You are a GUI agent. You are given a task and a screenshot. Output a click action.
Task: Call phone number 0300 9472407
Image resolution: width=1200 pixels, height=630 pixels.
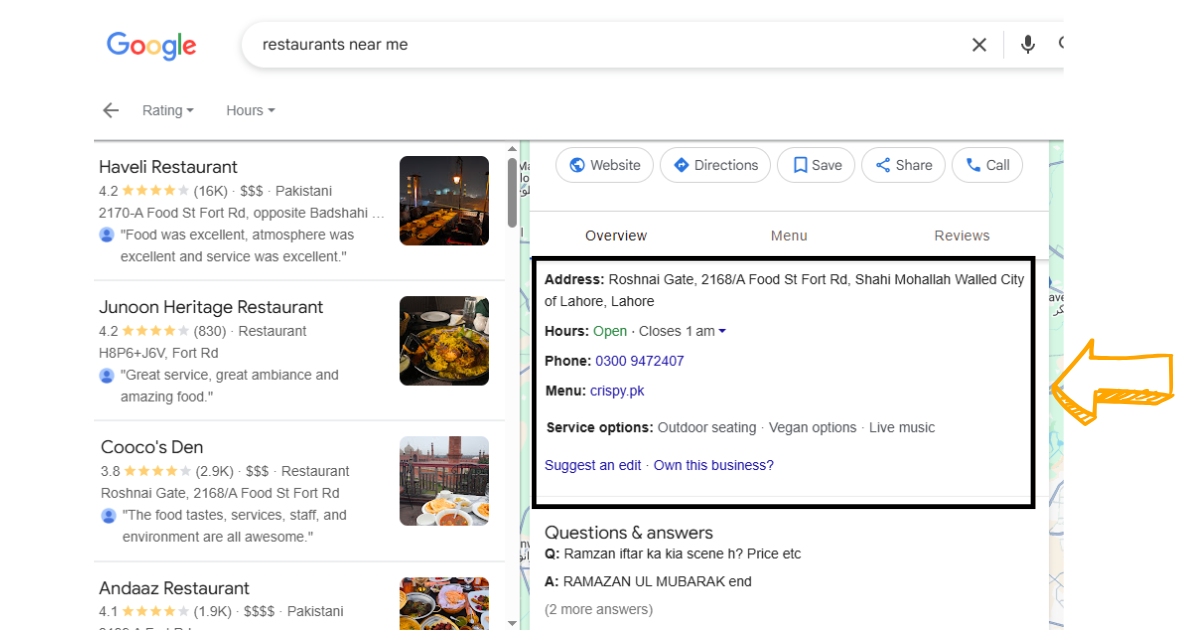pos(639,361)
